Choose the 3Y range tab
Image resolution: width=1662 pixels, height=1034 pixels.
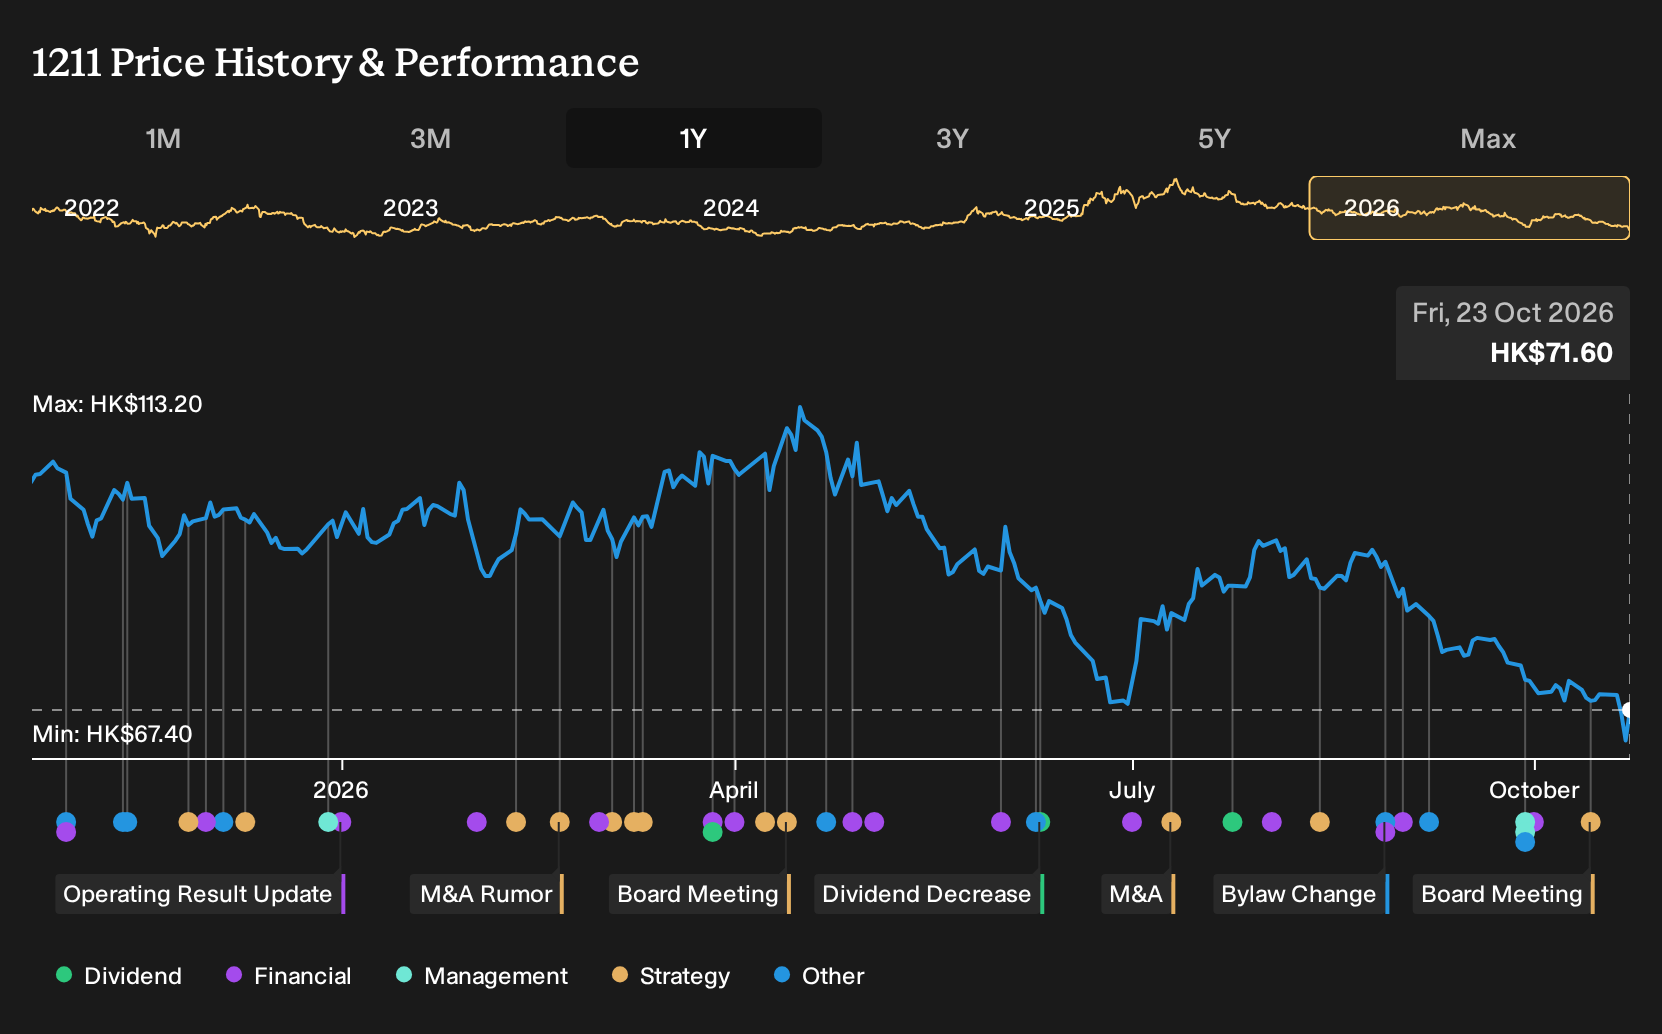click(952, 138)
